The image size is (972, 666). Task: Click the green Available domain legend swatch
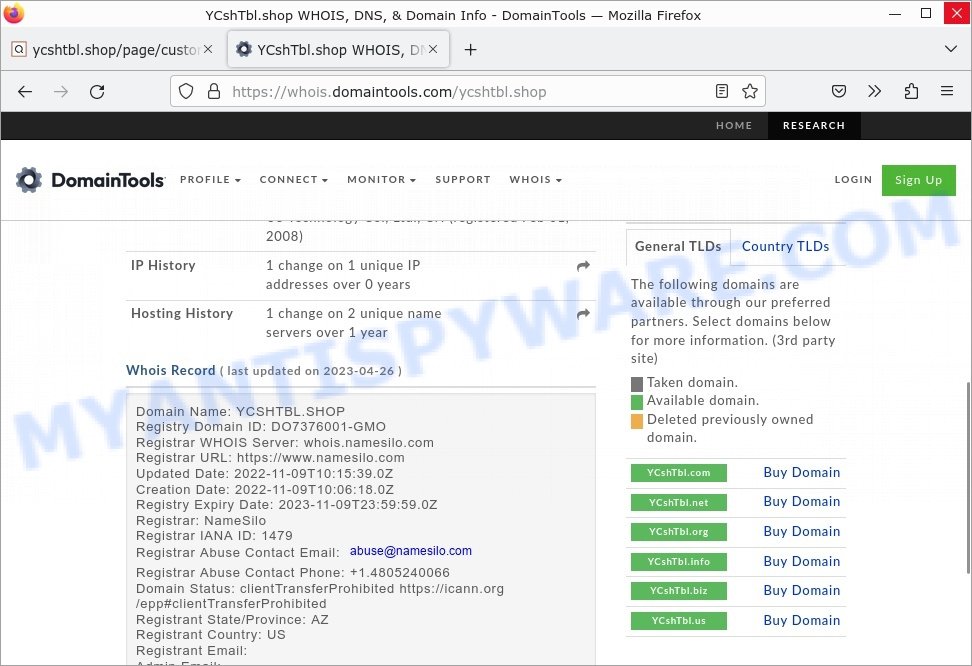(x=637, y=402)
